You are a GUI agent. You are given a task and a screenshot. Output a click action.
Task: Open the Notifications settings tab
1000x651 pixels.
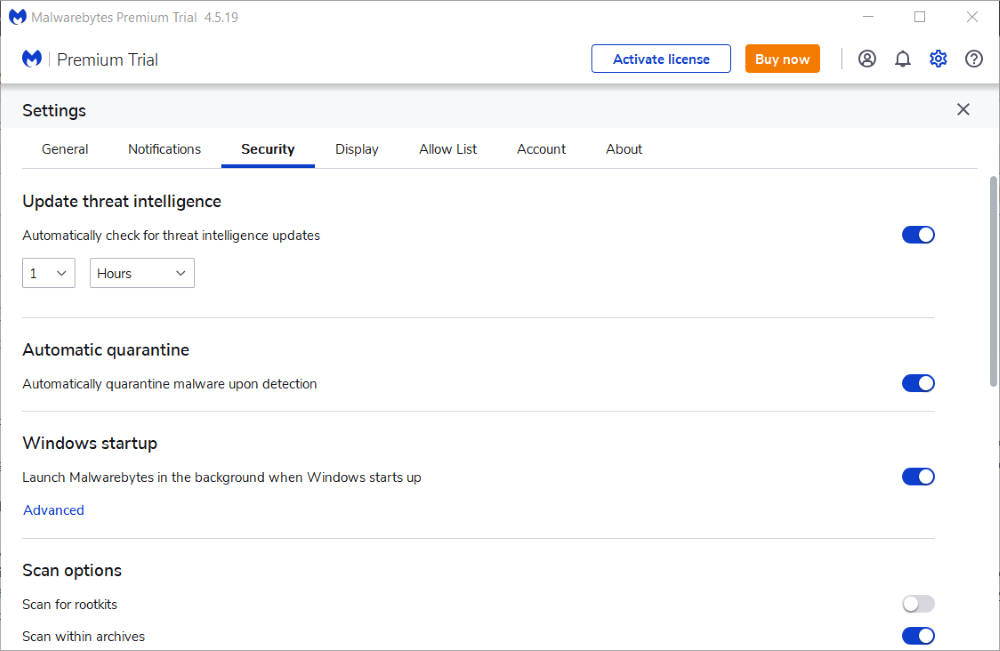point(164,149)
